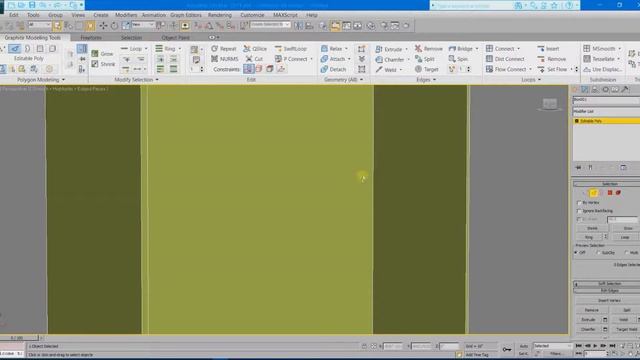Click the Insert Vertex button
The width and height of the screenshot is (640, 360).
pyautogui.click(x=609, y=300)
